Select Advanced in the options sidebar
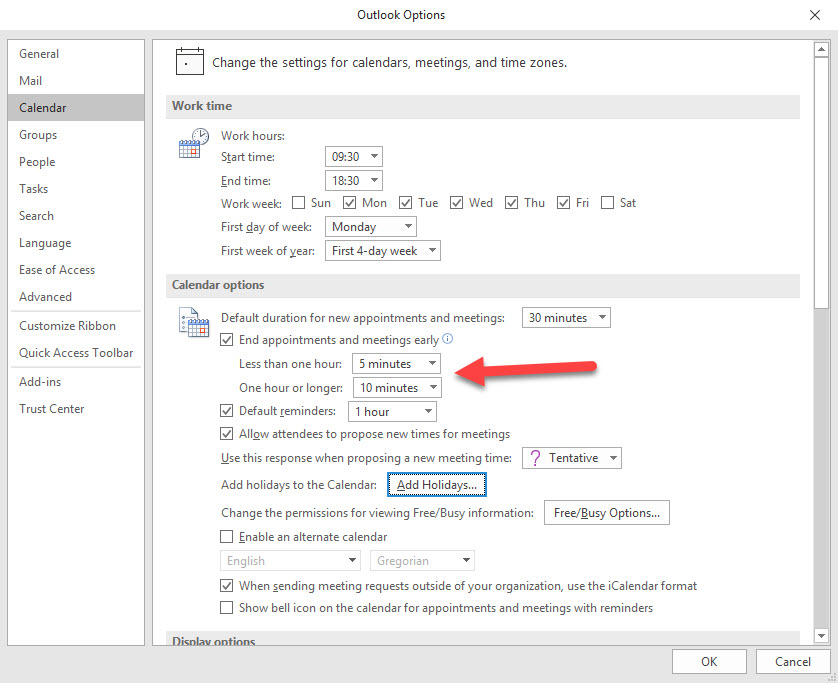The height and width of the screenshot is (683, 838). tap(76, 297)
